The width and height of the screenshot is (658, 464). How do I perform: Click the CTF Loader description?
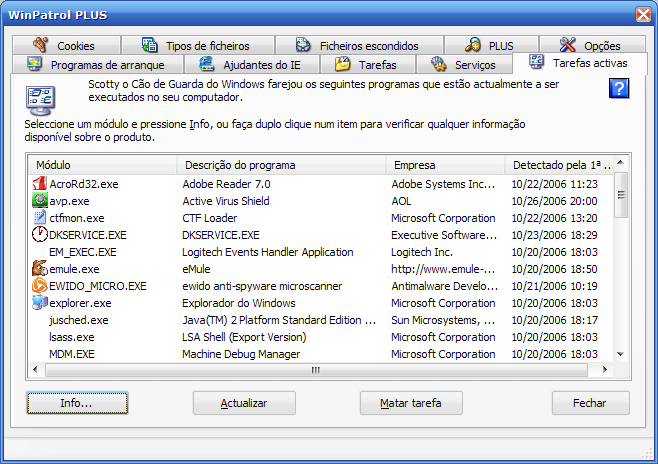pyautogui.click(x=209, y=218)
